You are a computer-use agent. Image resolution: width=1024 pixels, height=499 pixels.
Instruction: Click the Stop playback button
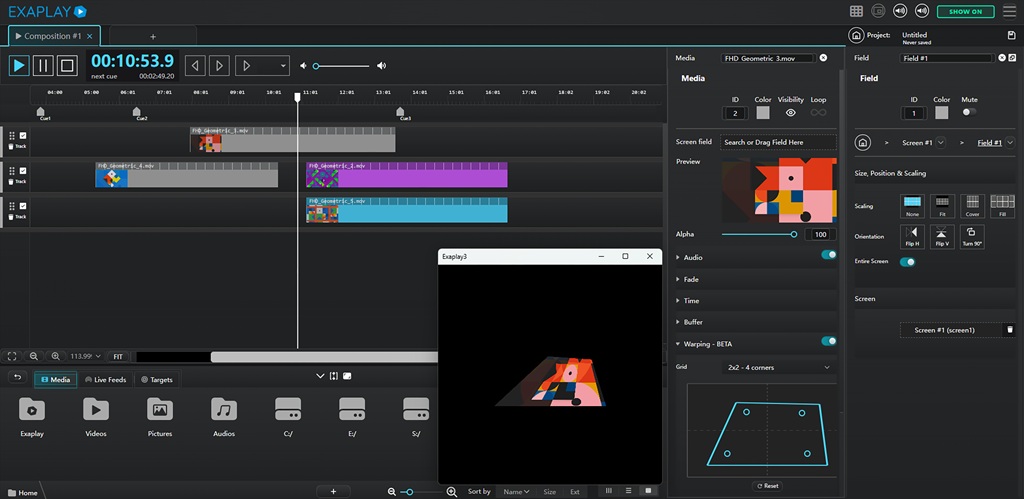[67, 65]
